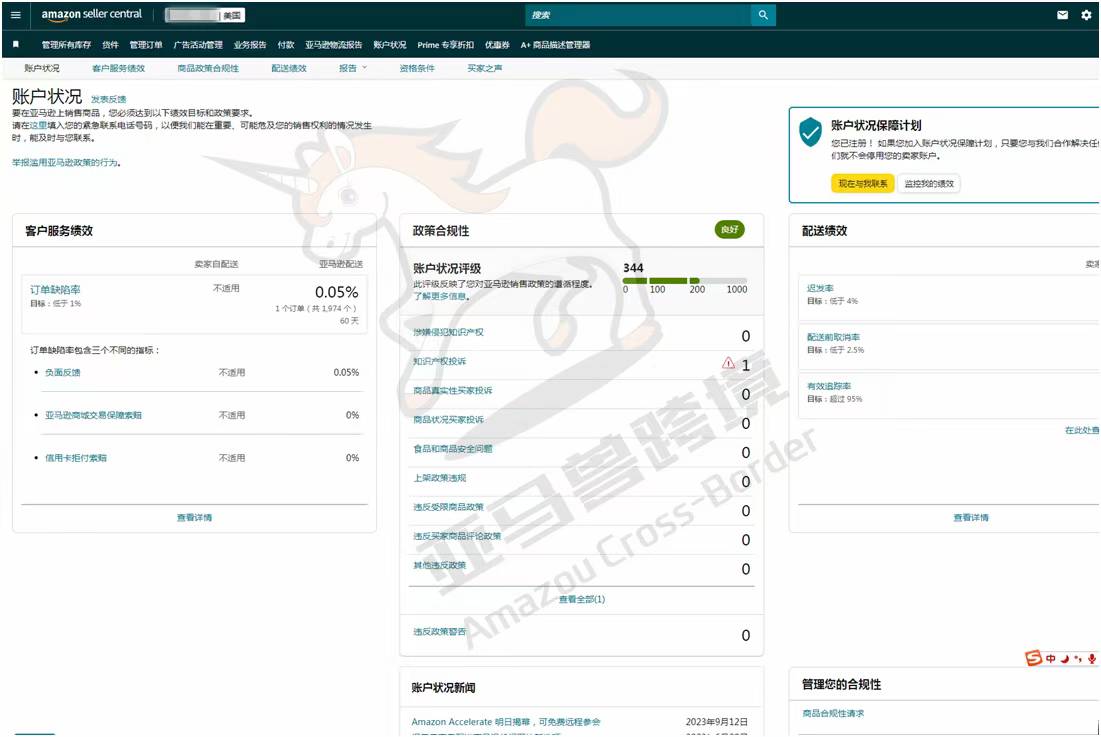This screenshot has width=1101, height=737.
Task: Open 广告活动管理 in the navigation bar
Action: click(x=198, y=45)
